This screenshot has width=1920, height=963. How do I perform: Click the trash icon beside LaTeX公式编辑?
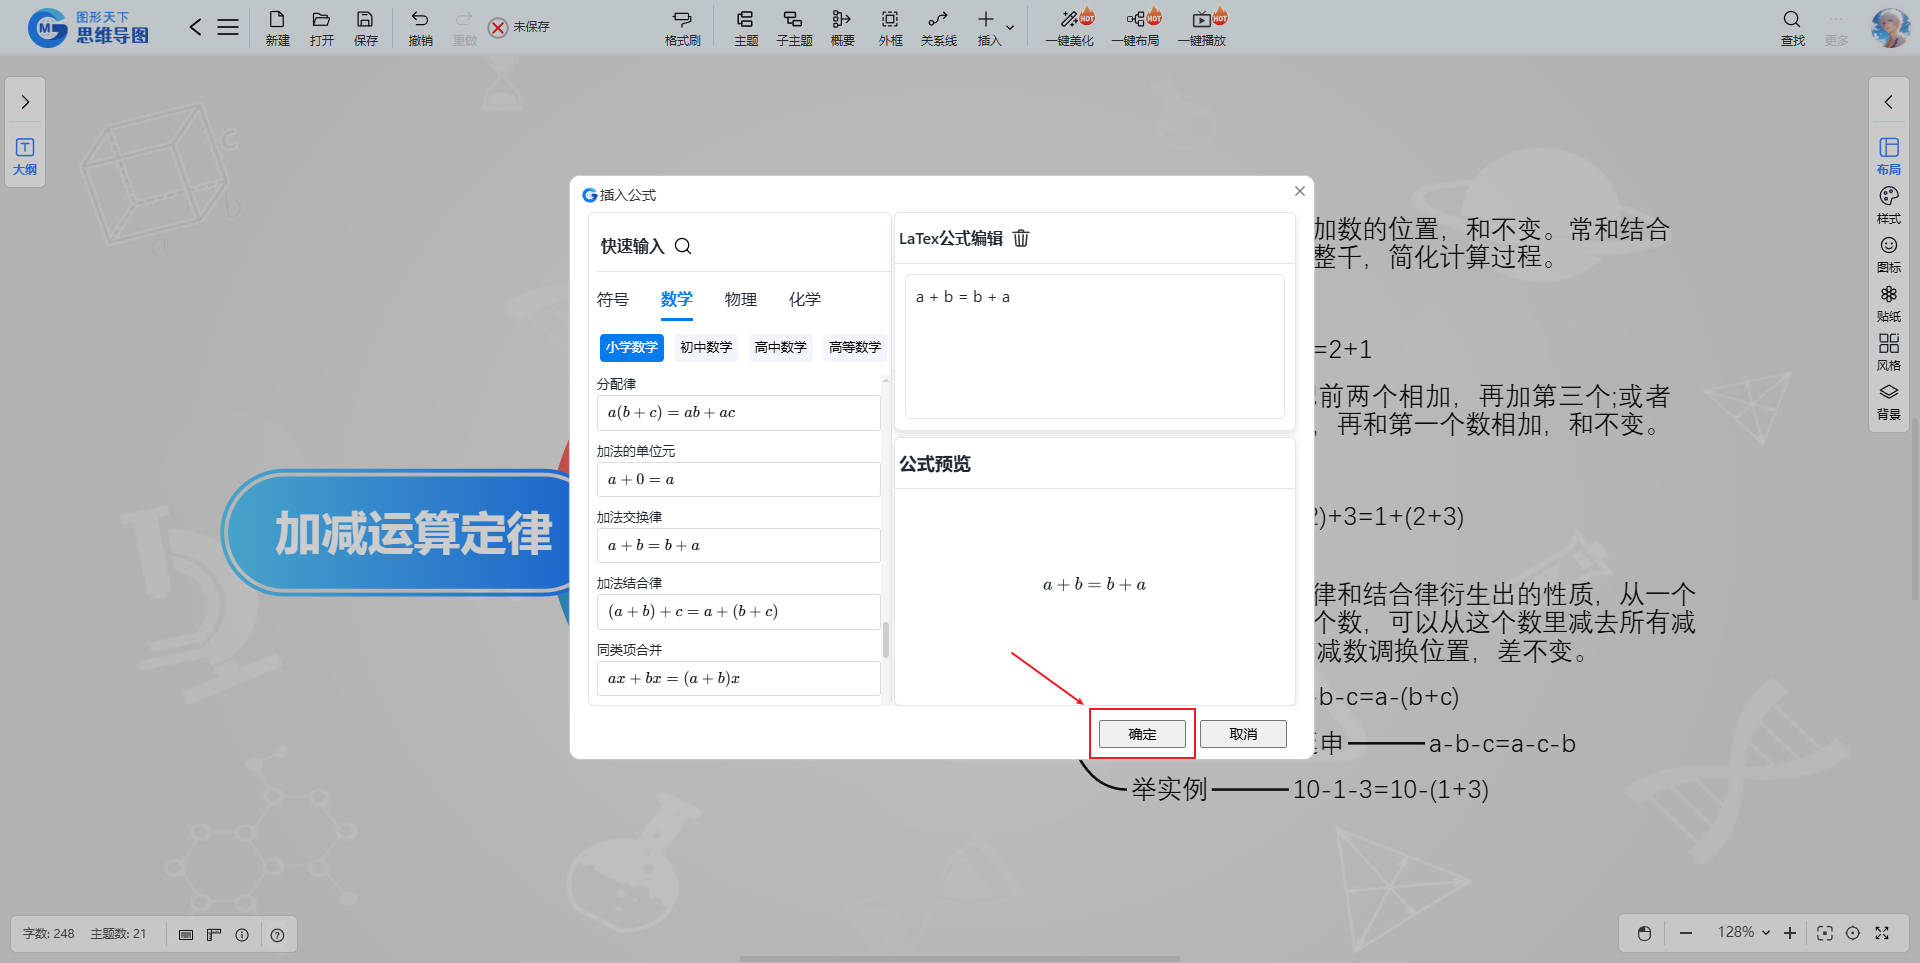[x=1021, y=238]
